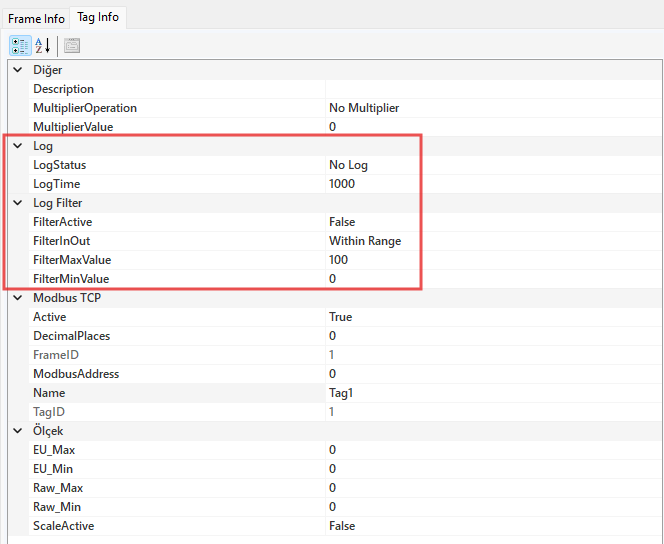Edit the EU_Max value
Image resolution: width=664 pixels, height=544 pixels.
tap(494, 450)
